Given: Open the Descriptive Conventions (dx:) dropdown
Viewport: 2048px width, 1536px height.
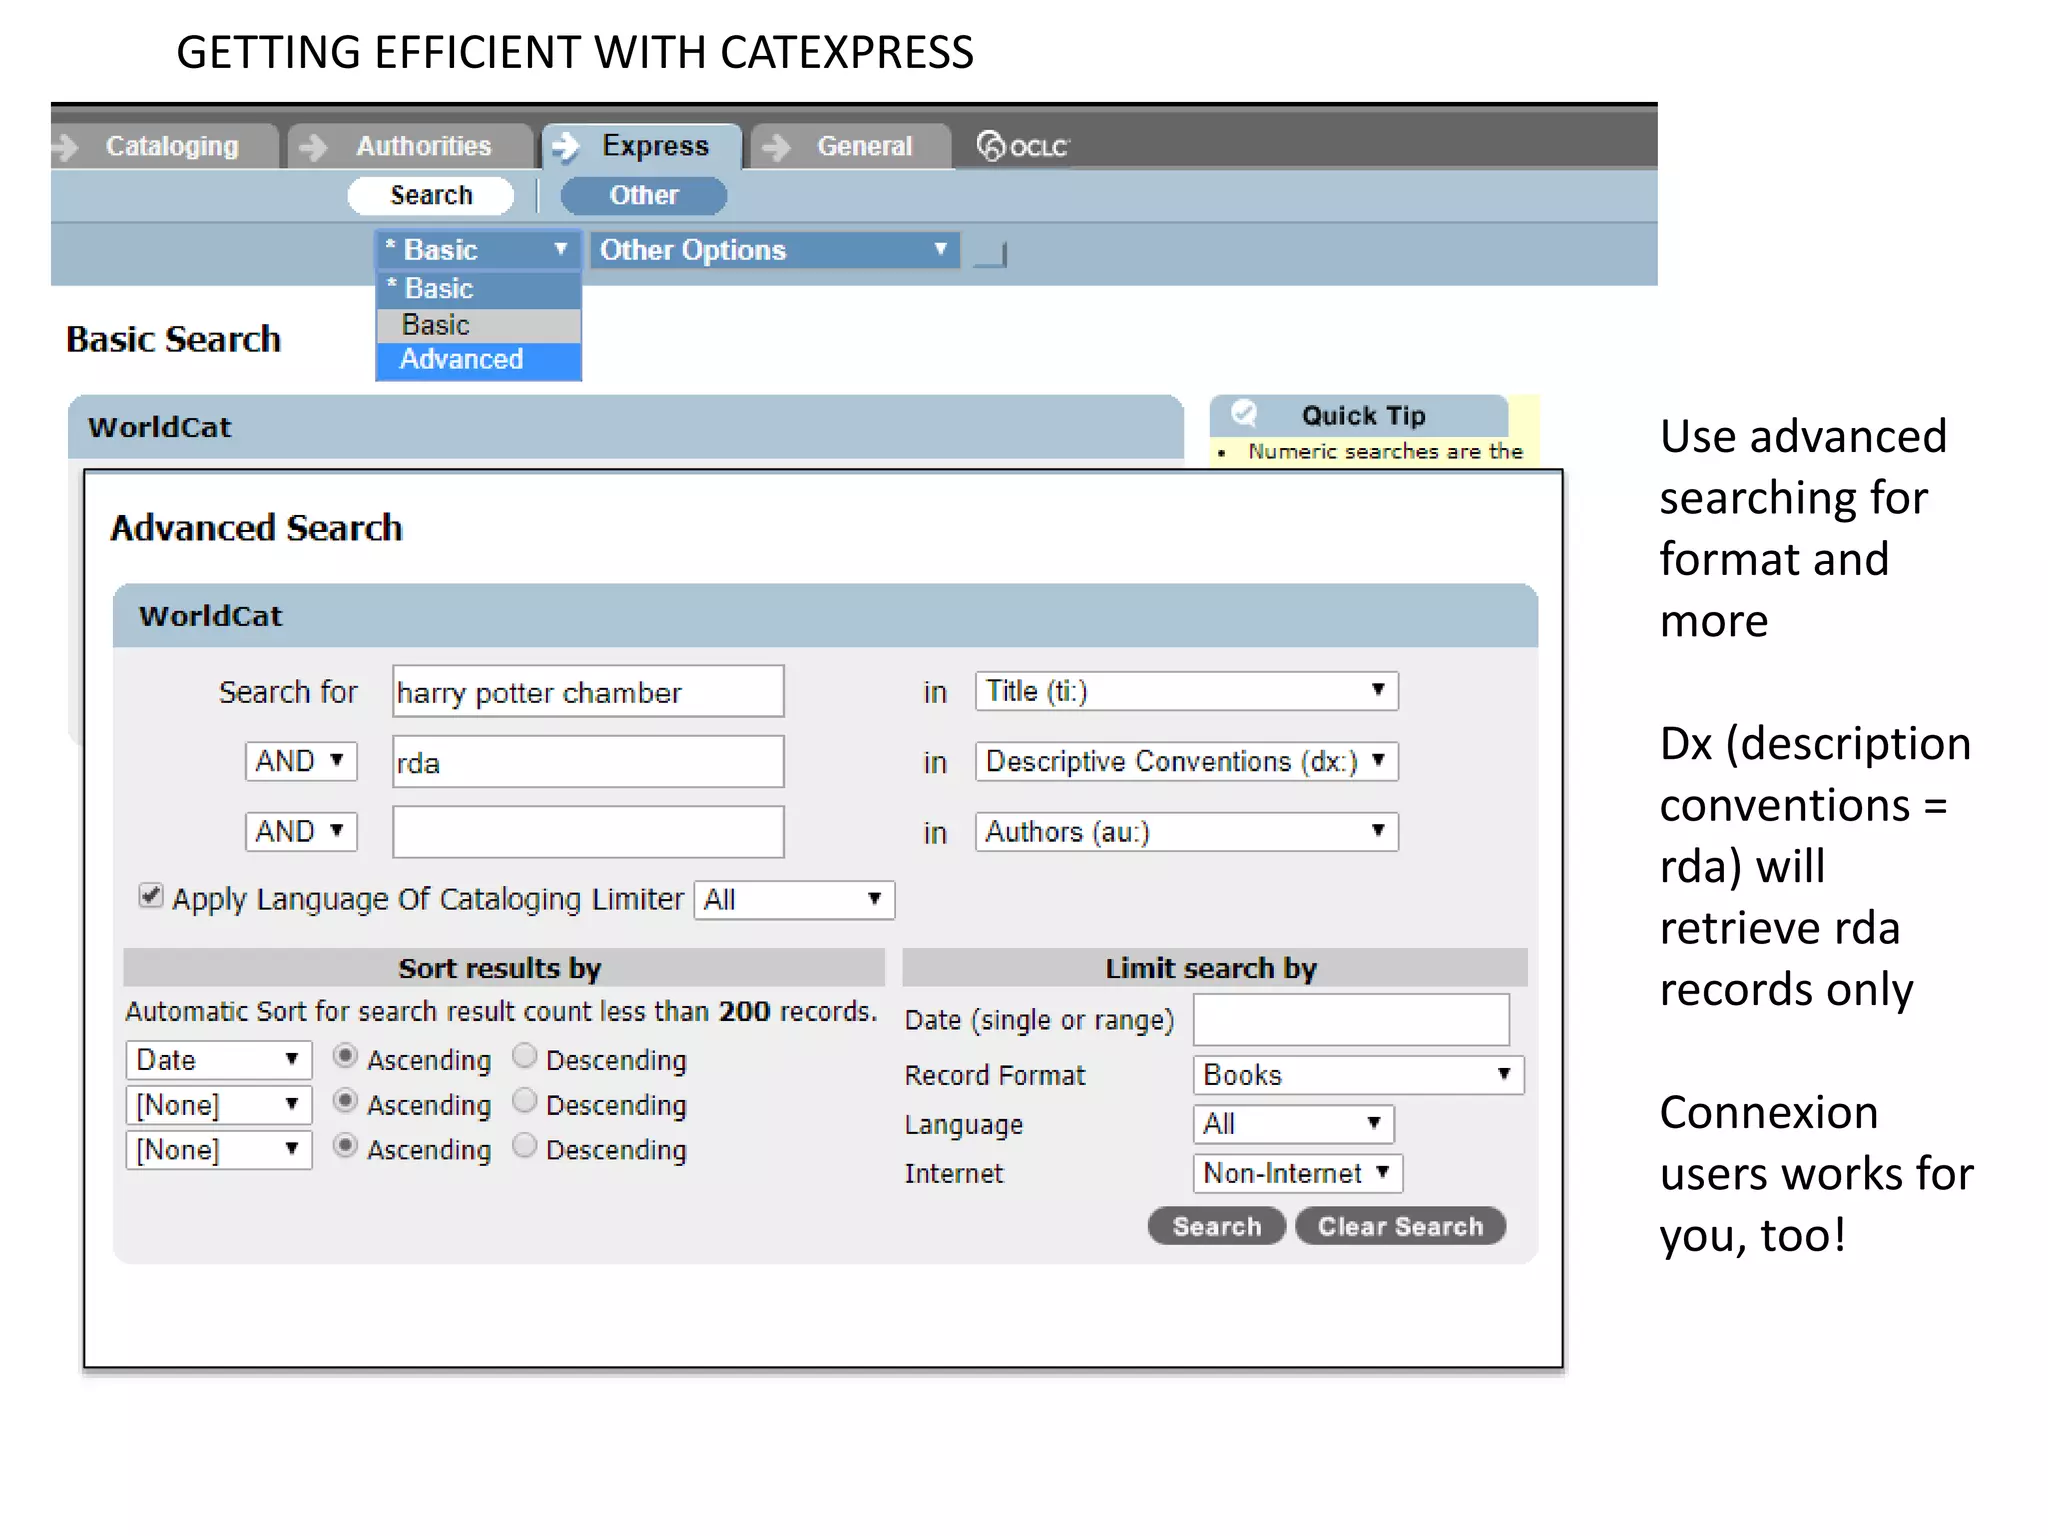Looking at the screenshot, I should [x=1187, y=762].
